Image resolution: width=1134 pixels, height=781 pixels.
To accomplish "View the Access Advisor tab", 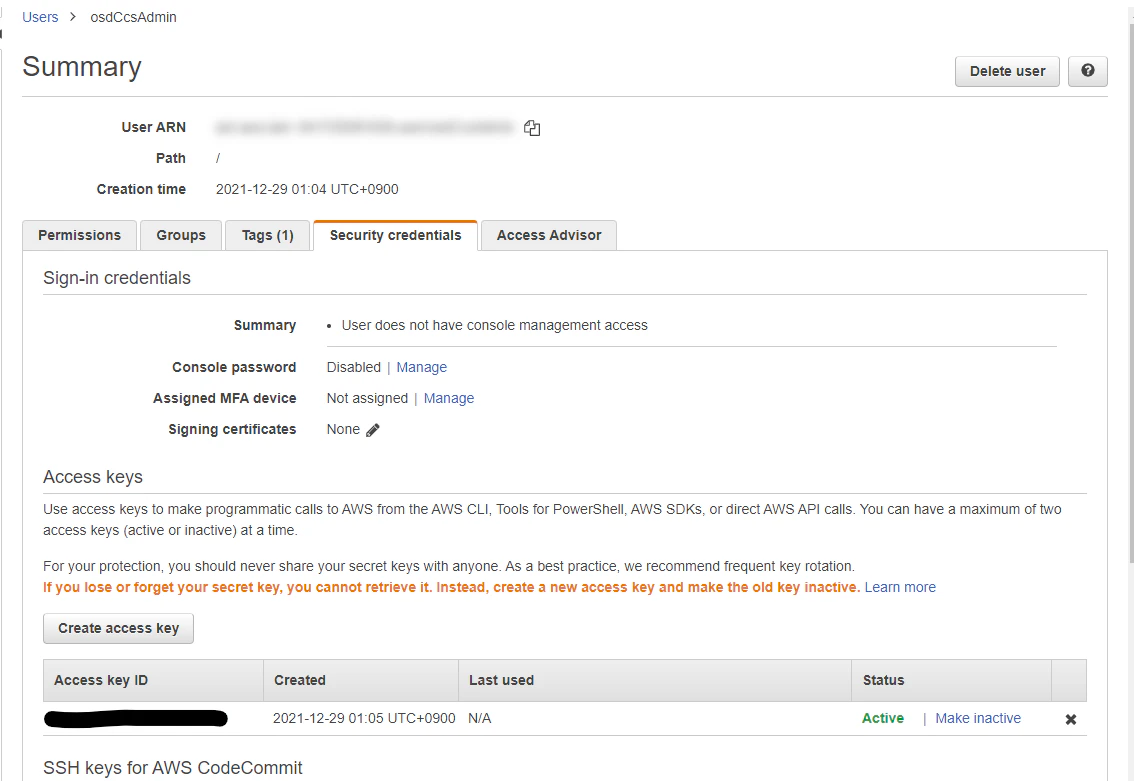I will coord(549,235).
